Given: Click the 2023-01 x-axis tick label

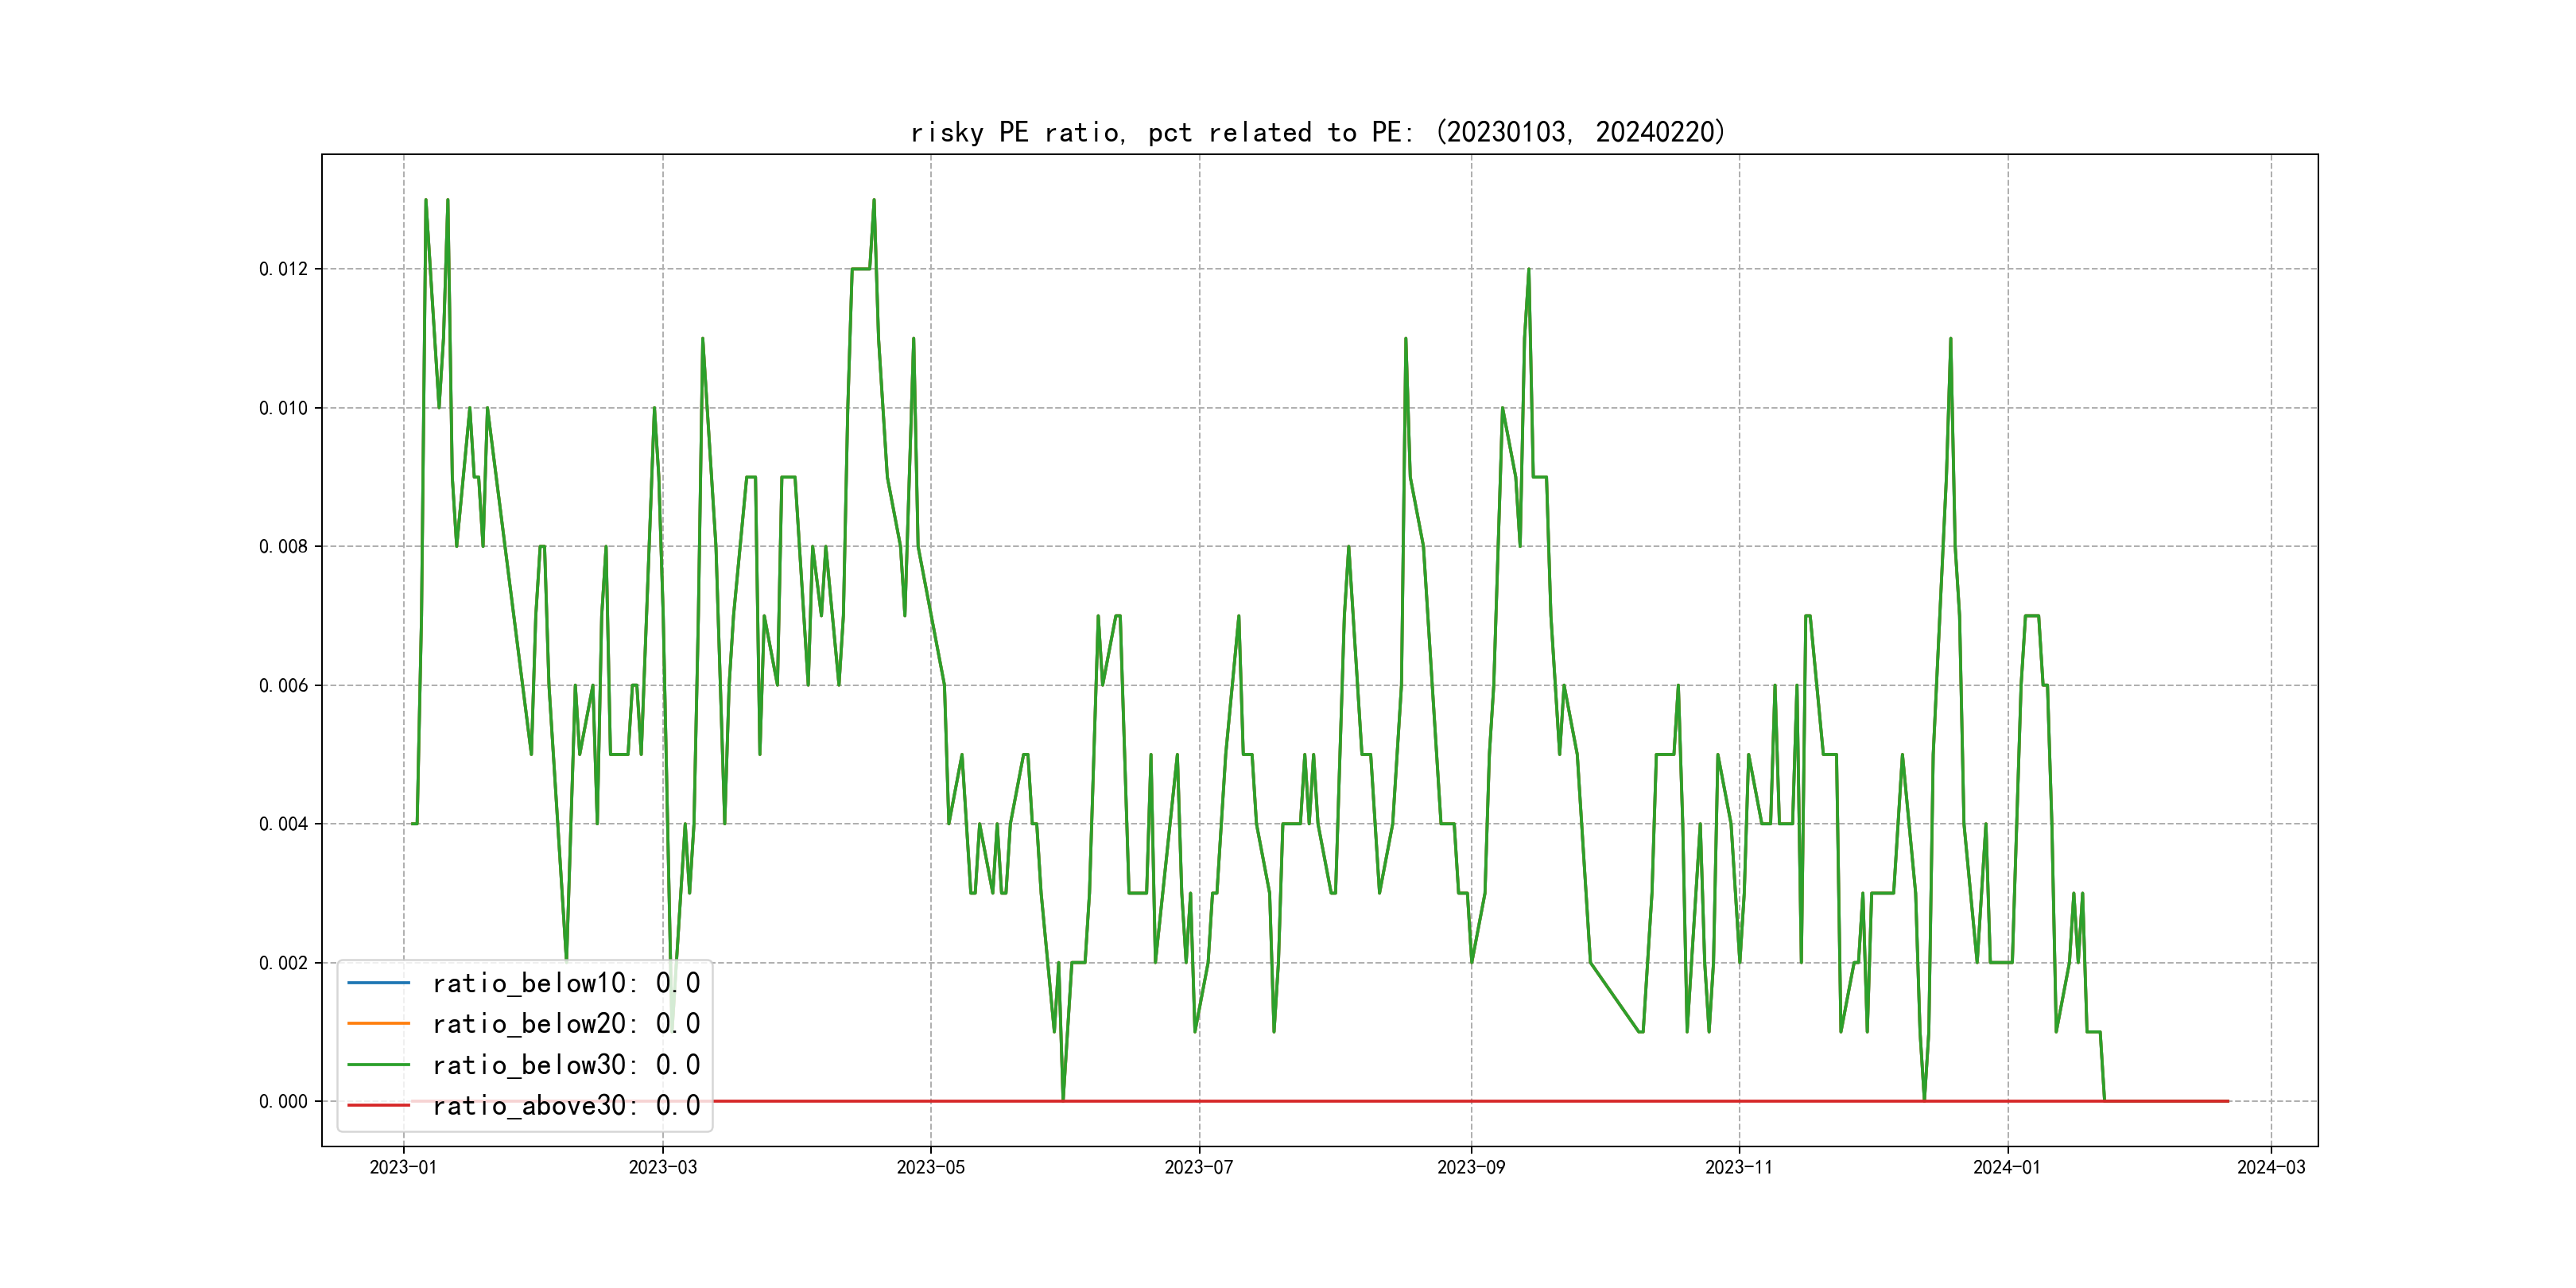Looking at the screenshot, I should tap(403, 1167).
